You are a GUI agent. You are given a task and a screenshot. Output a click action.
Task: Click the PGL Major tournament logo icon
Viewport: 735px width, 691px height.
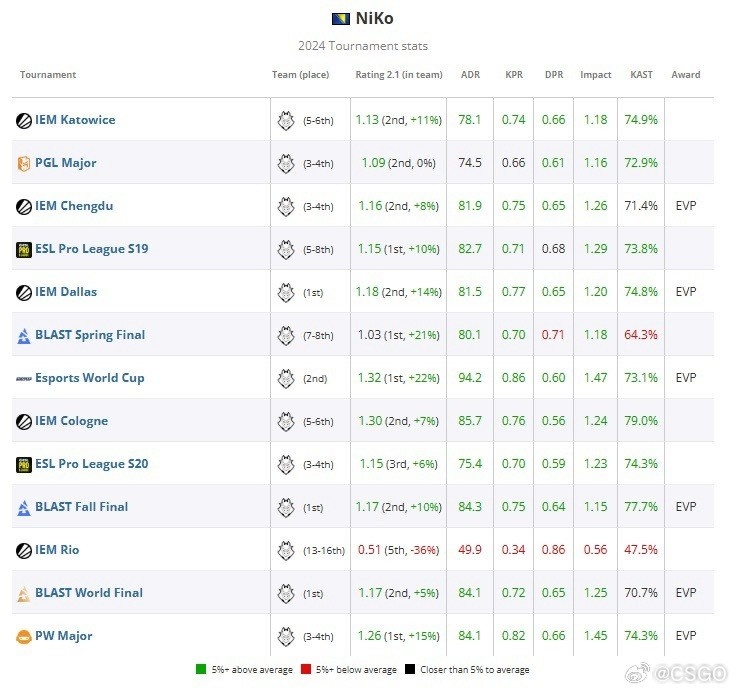[x=23, y=163]
